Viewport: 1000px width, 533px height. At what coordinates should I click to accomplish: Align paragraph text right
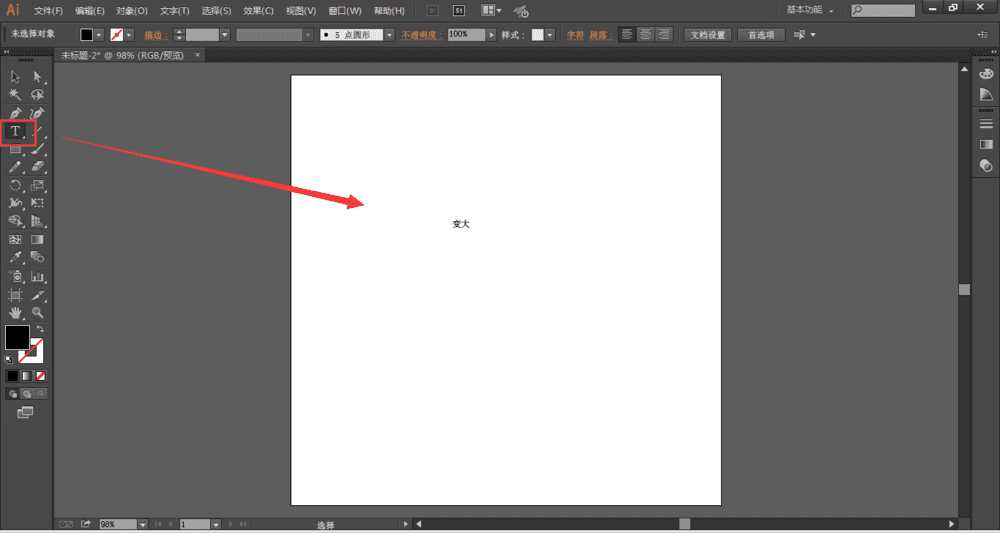coord(664,34)
